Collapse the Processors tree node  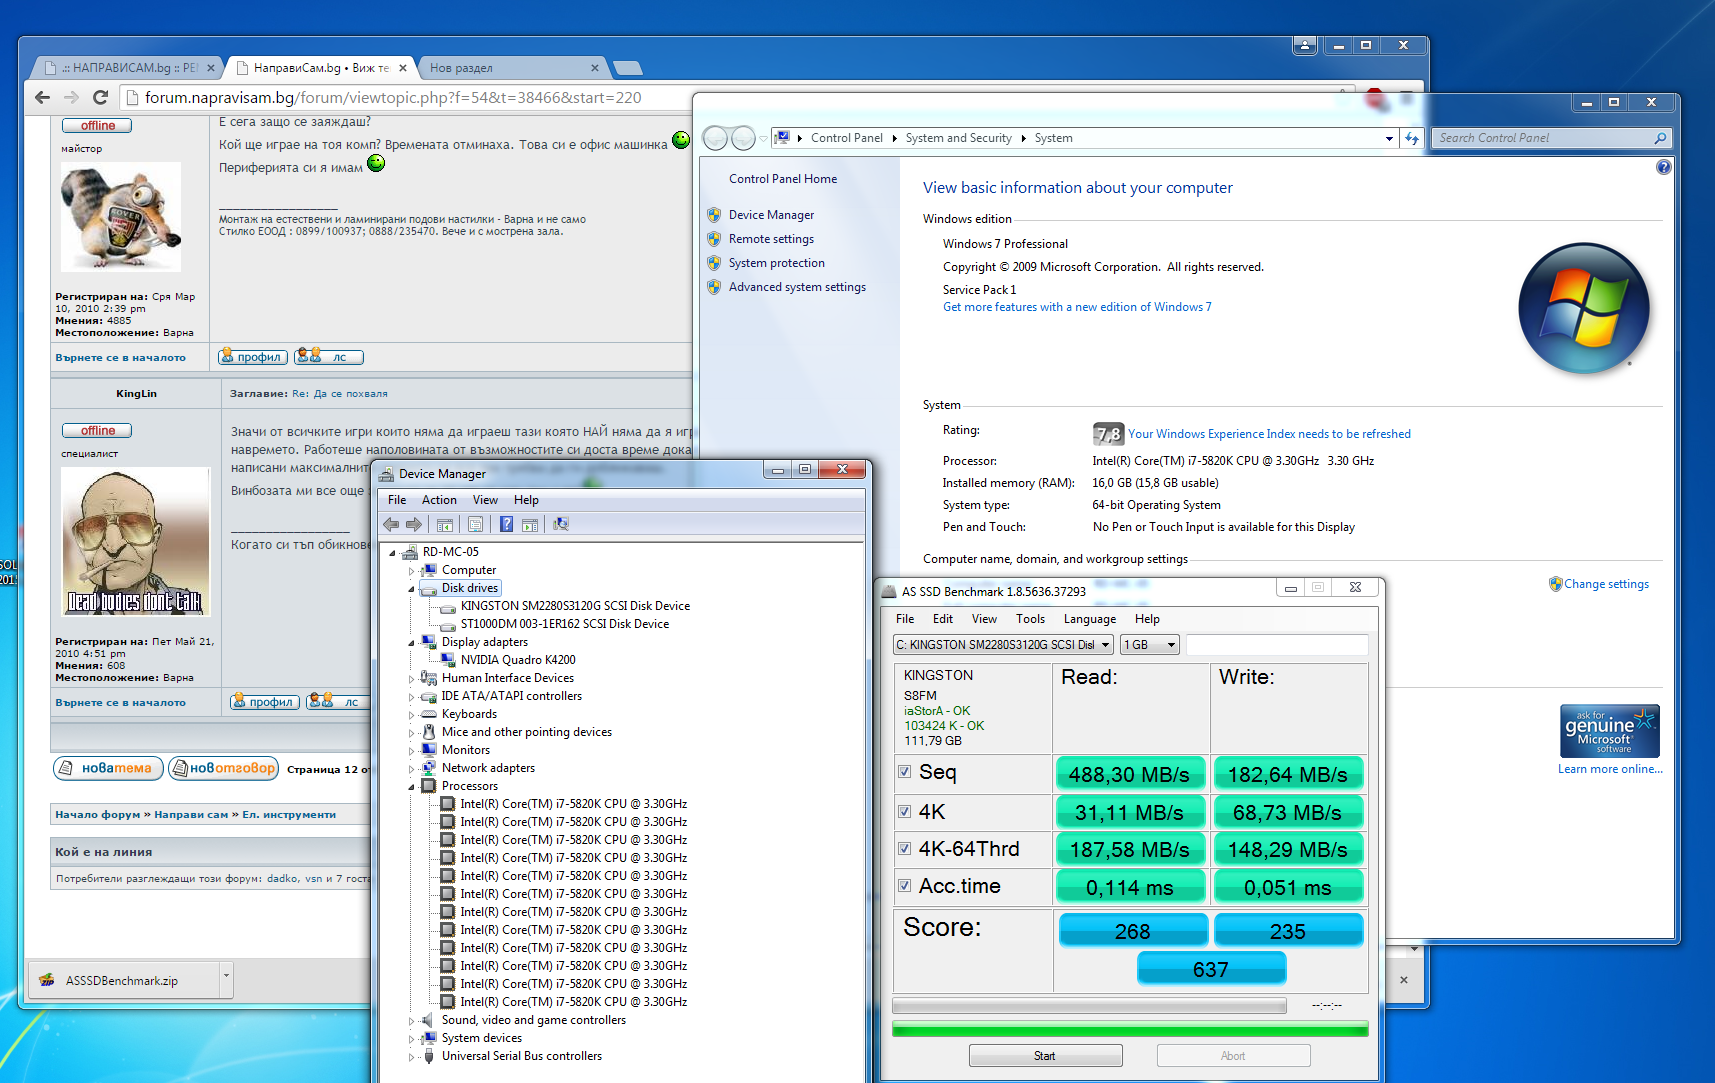pyautogui.click(x=411, y=786)
